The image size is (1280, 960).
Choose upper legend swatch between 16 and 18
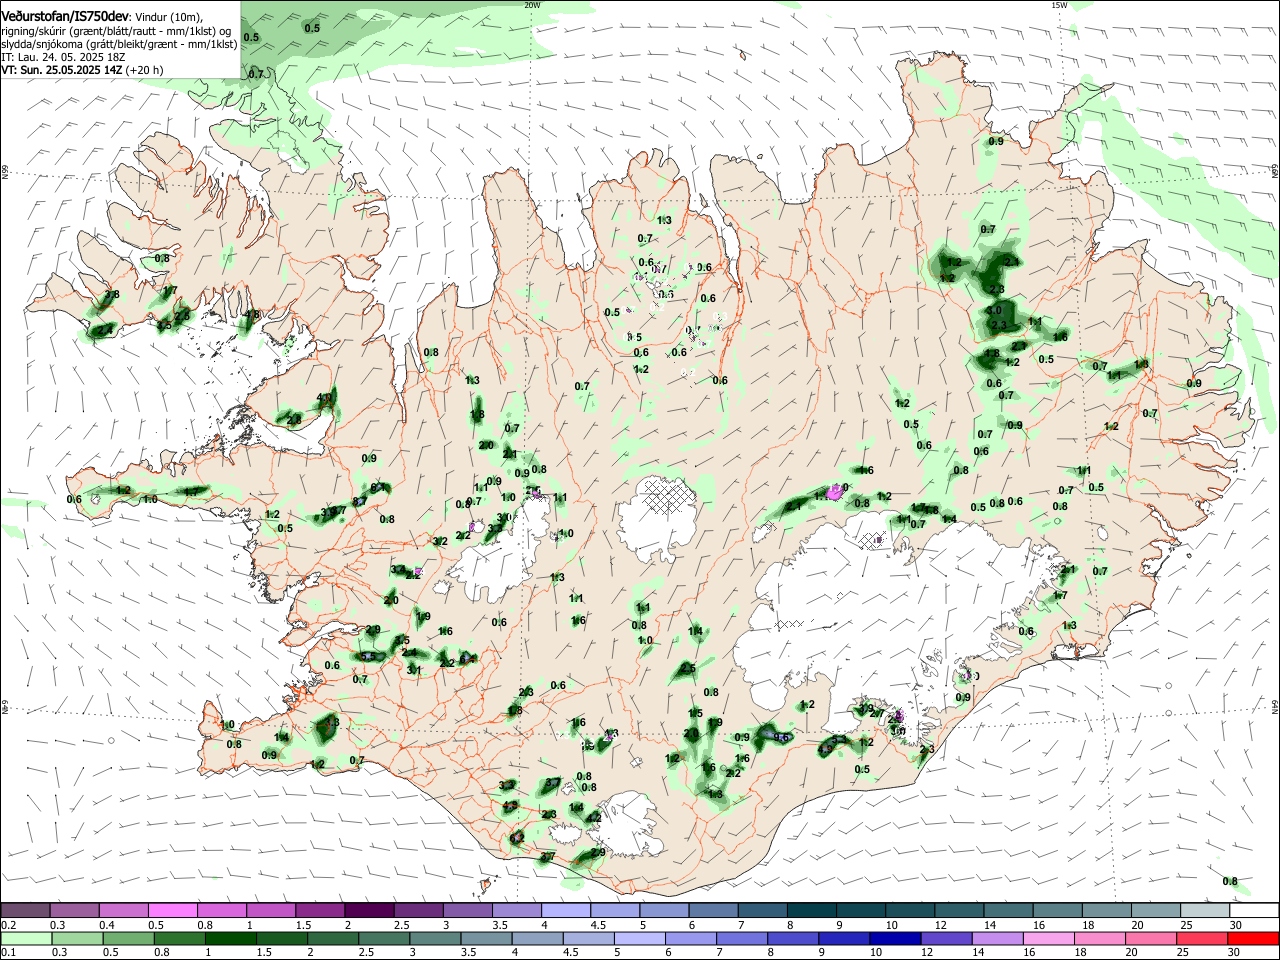pyautogui.click(x=1058, y=910)
